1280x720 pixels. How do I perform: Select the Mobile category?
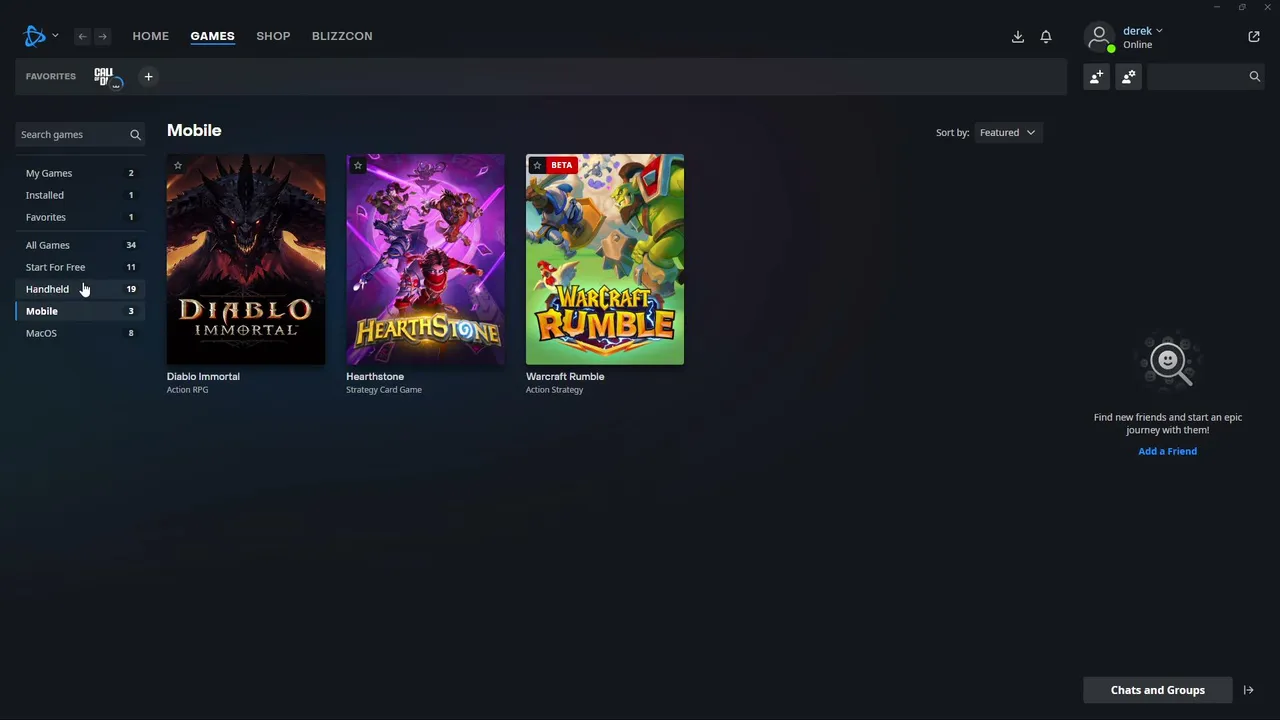pyautogui.click(x=80, y=311)
